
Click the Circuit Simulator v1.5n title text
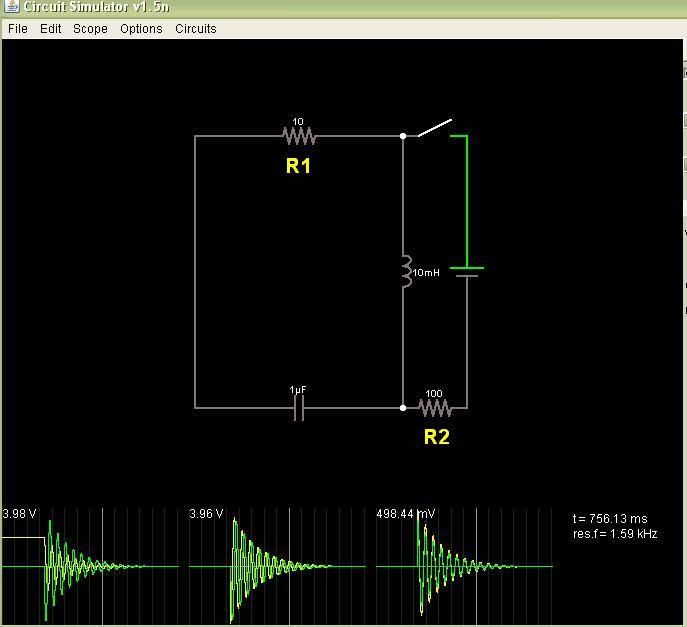[96, 7]
